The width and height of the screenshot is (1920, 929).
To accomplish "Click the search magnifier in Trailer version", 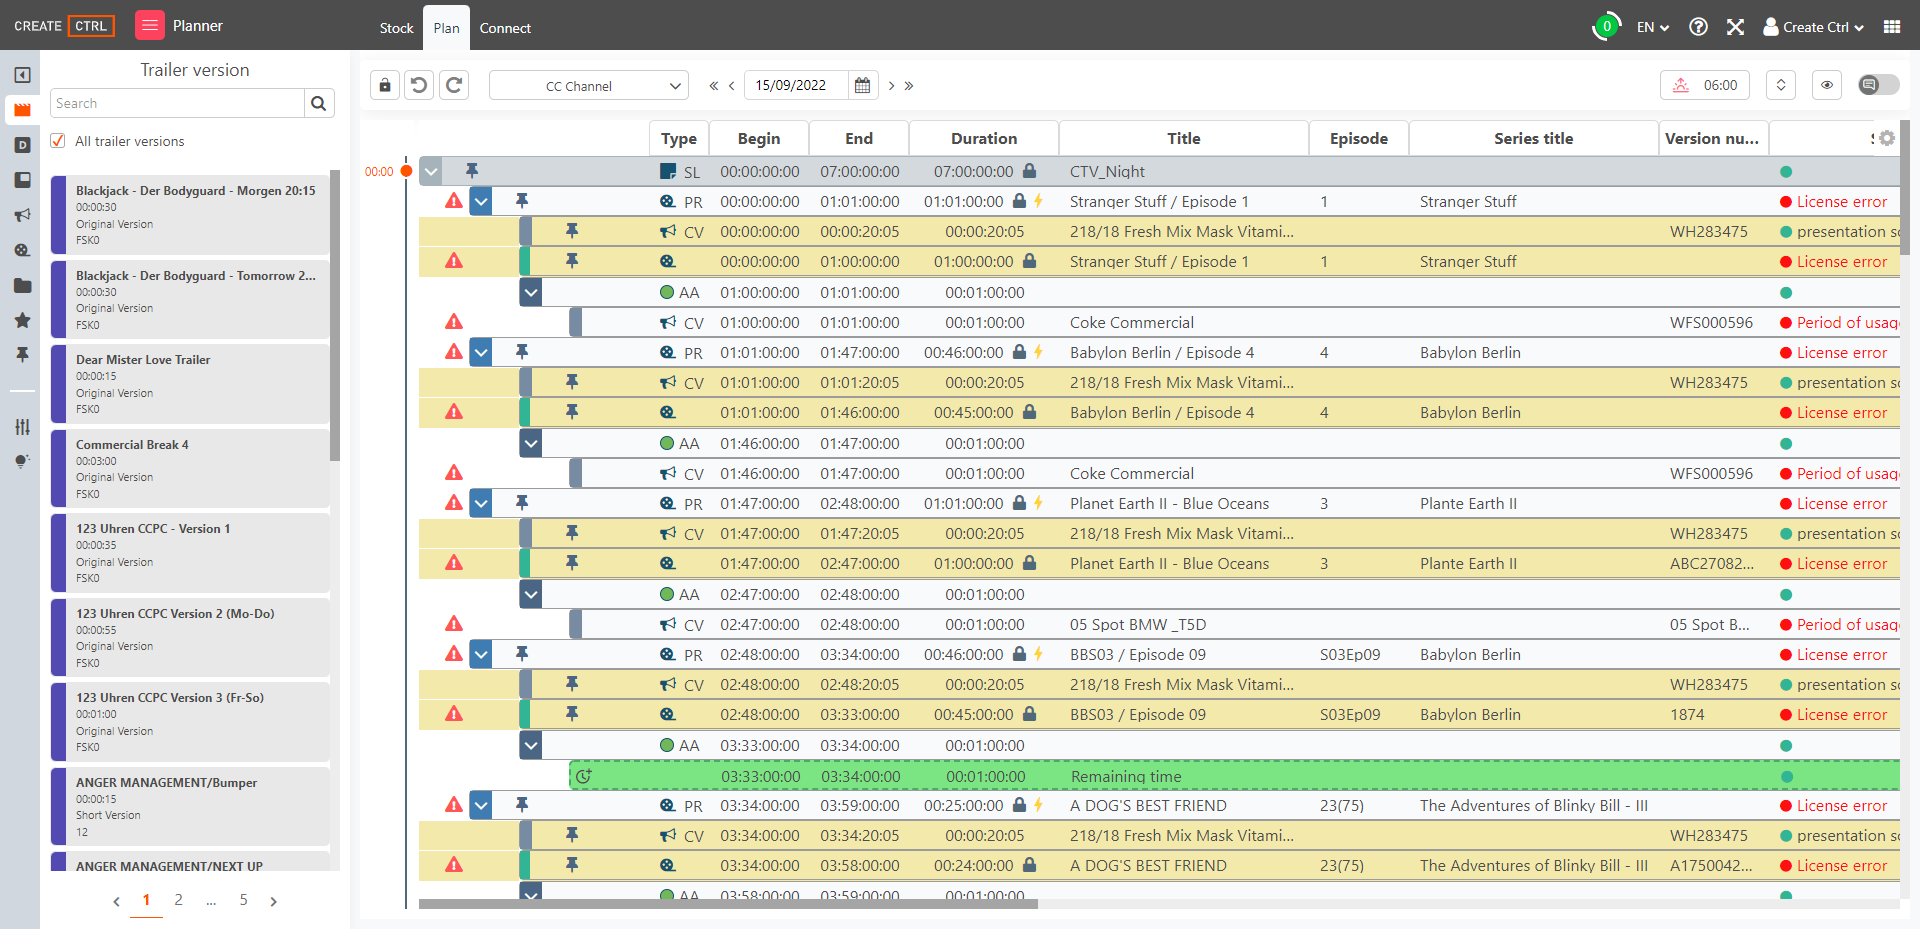I will pos(319,103).
